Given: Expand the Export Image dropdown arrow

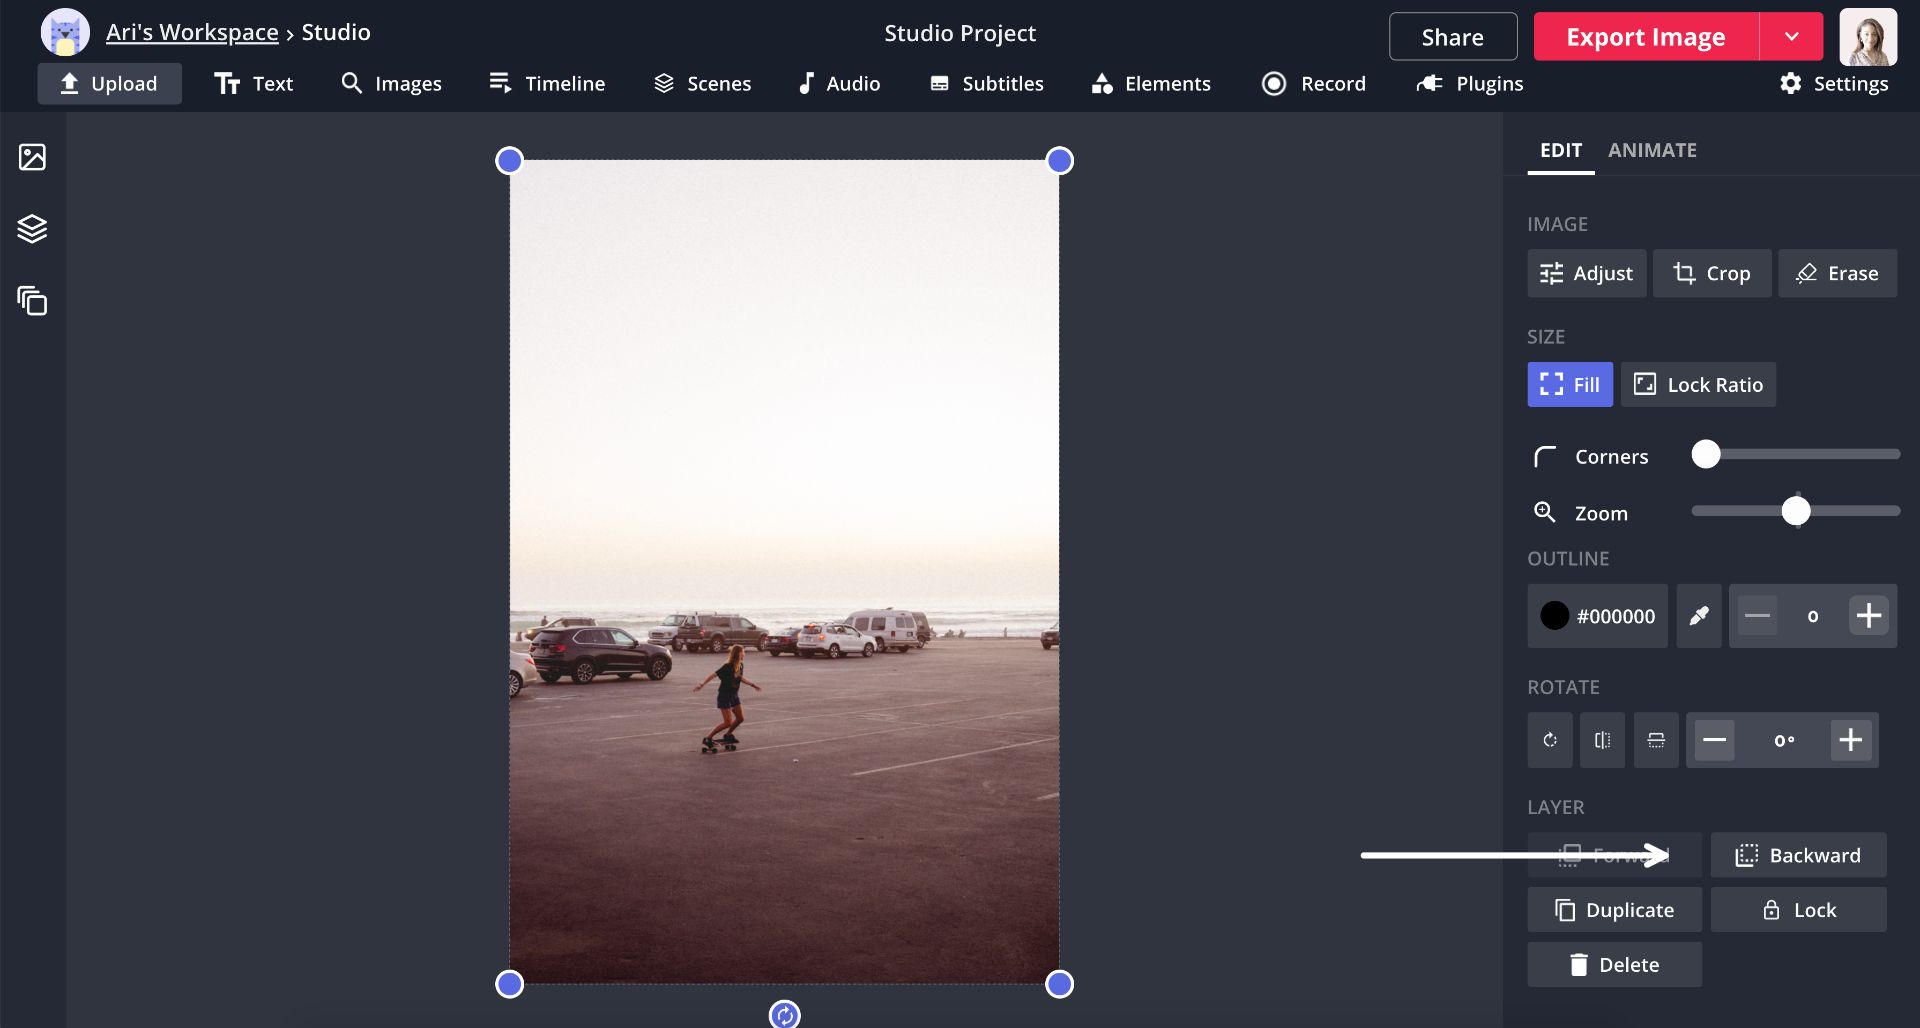Looking at the screenshot, I should (x=1791, y=37).
